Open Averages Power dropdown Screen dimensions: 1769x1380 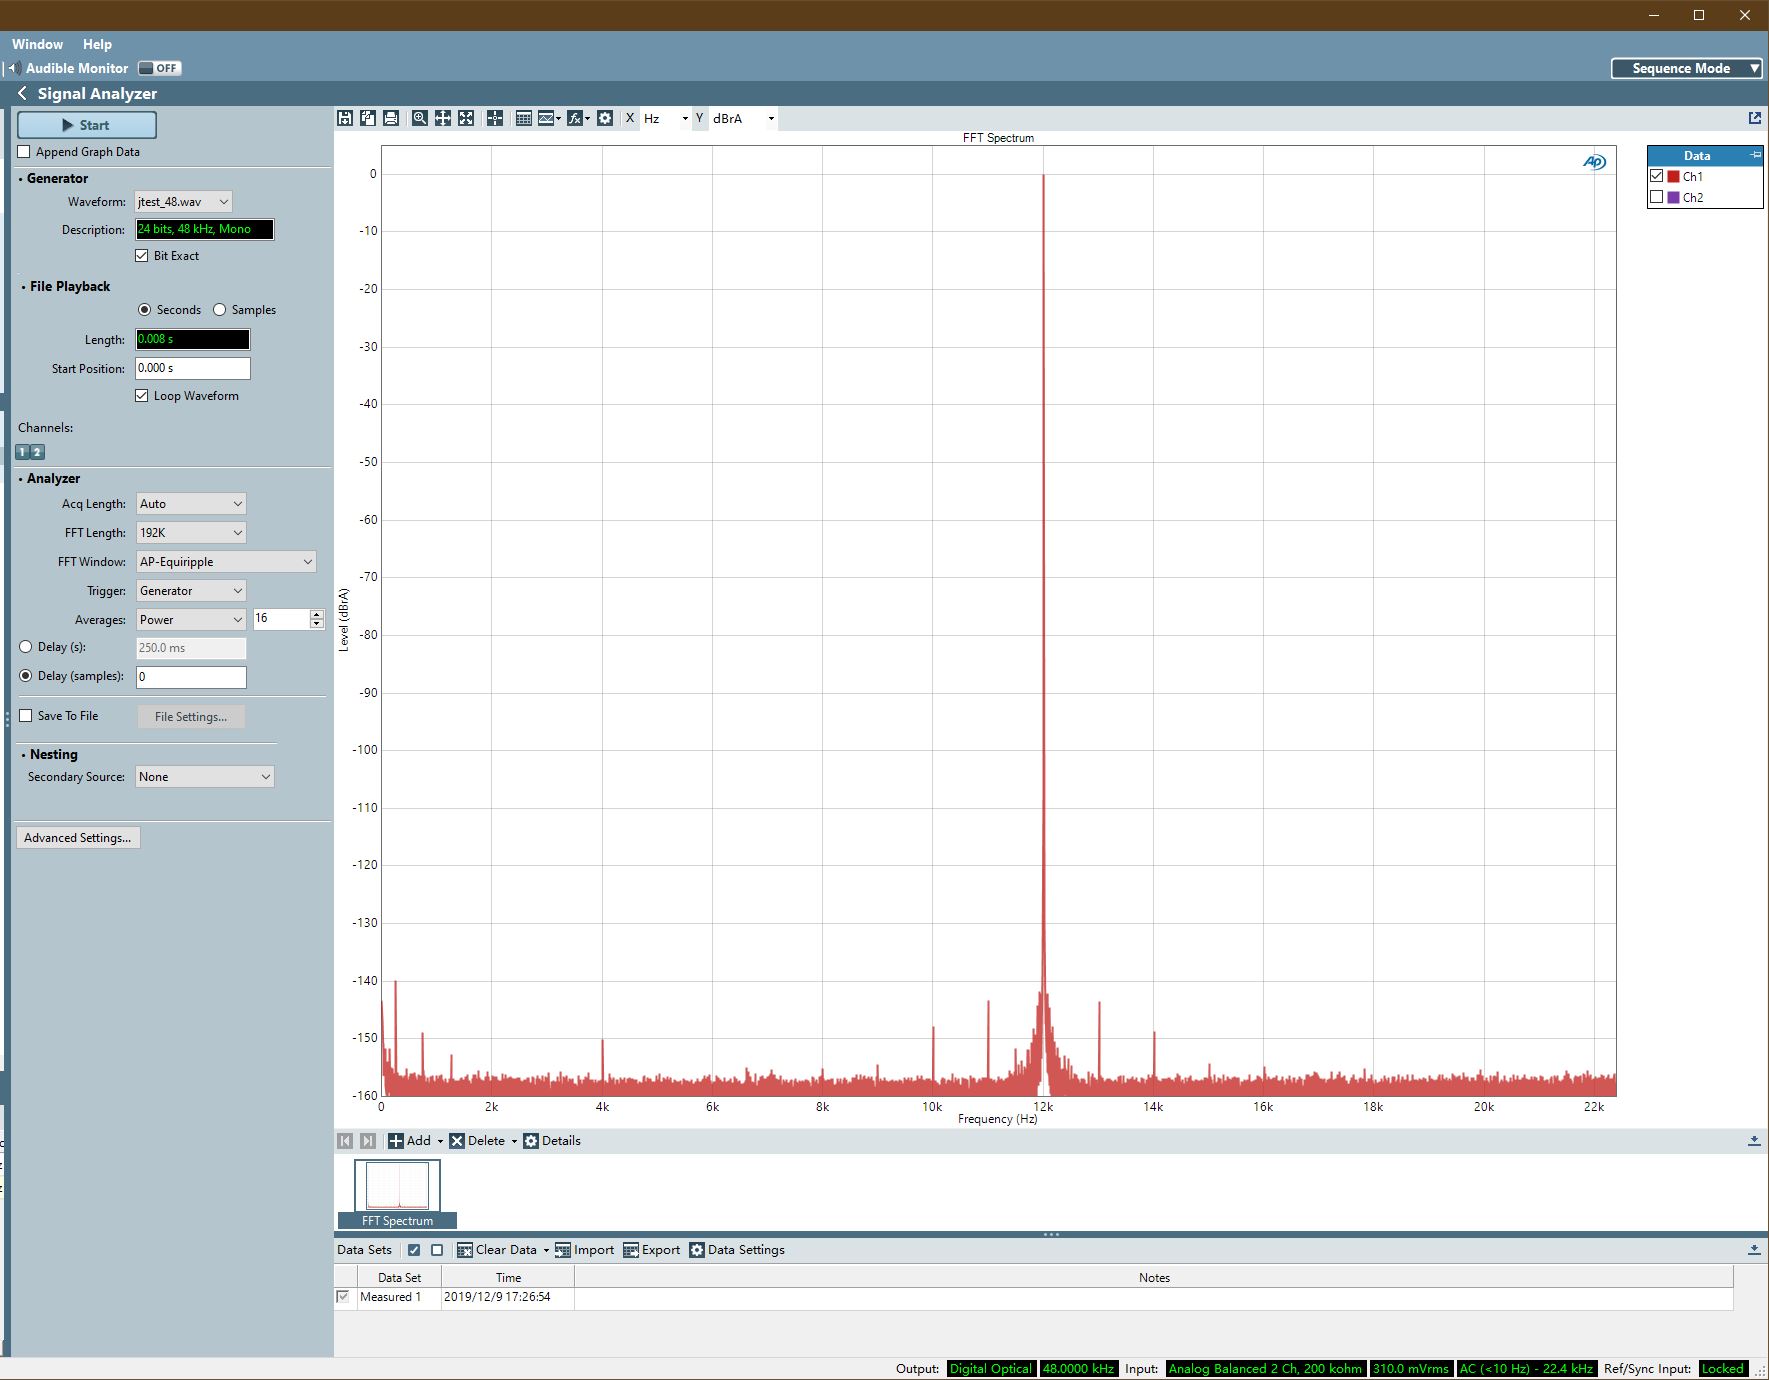pyautogui.click(x=191, y=620)
